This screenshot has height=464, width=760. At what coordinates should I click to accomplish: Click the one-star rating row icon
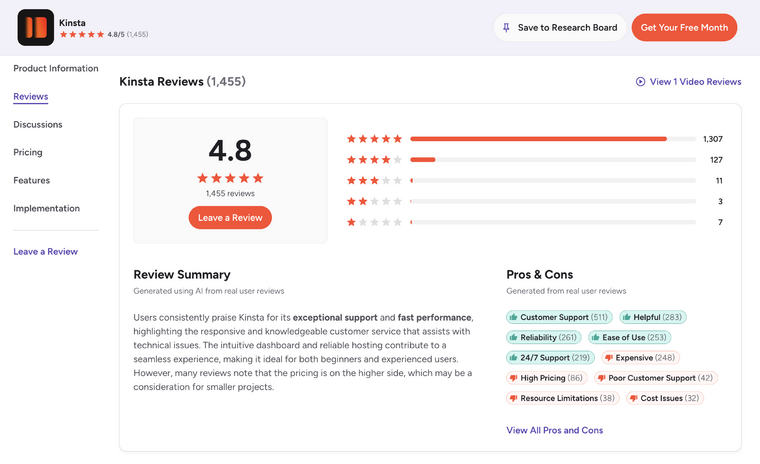point(374,222)
